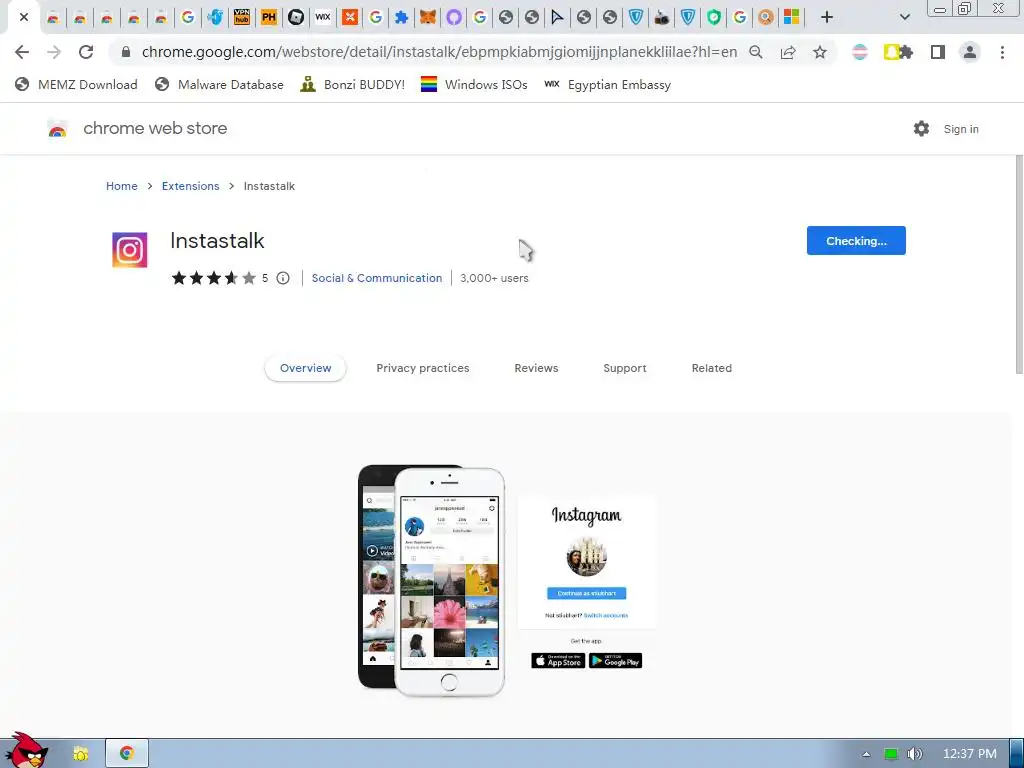The width and height of the screenshot is (1024, 768).
Task: Click the 12:37 PM taskbar clock
Action: [970, 754]
